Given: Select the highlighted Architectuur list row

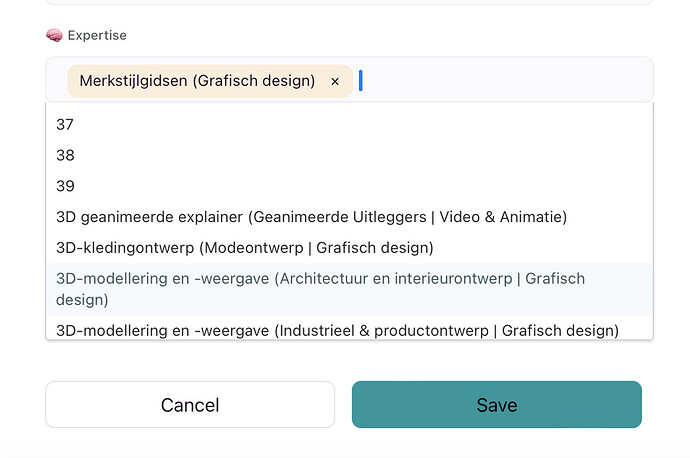Looking at the screenshot, I should (x=349, y=289).
